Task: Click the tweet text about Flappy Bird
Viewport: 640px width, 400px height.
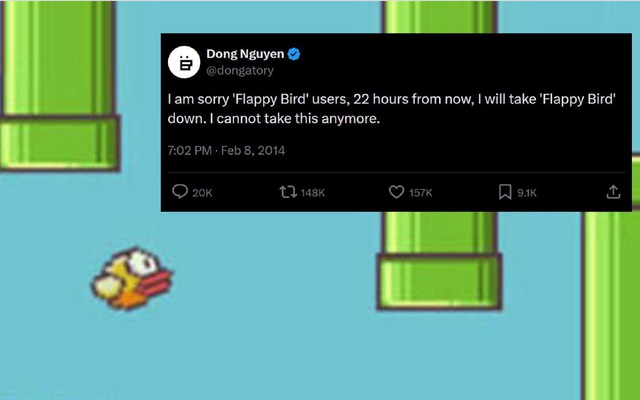Action: (390, 110)
